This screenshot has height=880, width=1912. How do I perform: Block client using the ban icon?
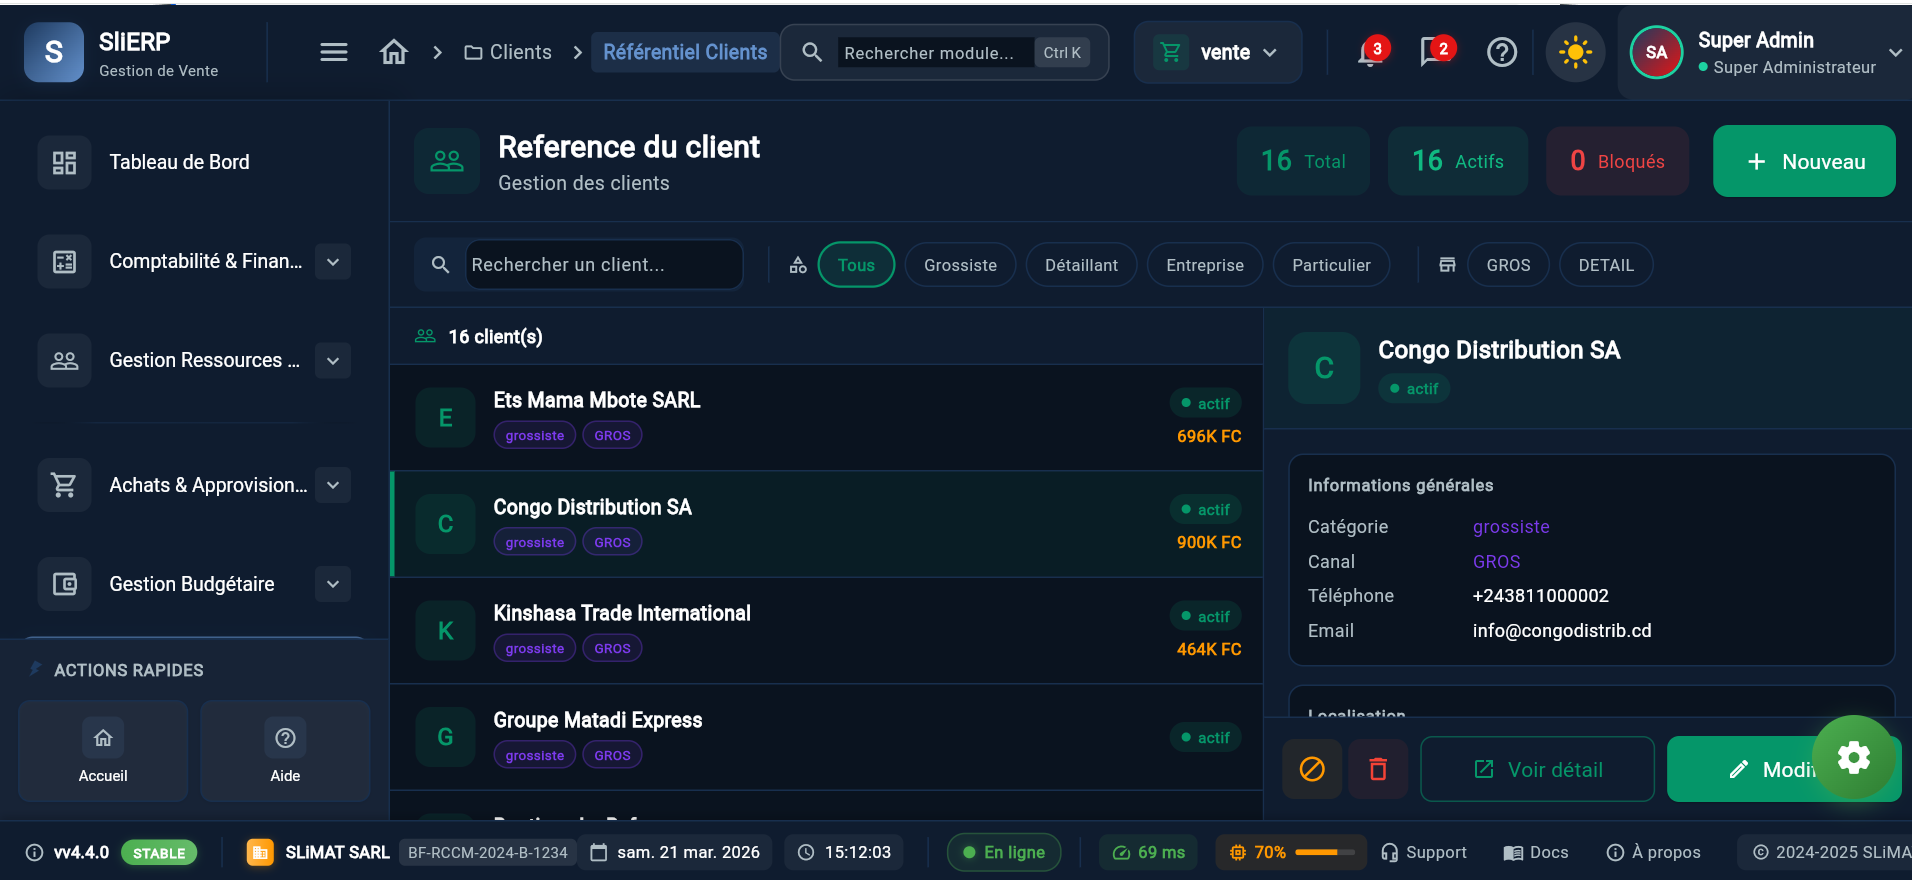(x=1312, y=769)
